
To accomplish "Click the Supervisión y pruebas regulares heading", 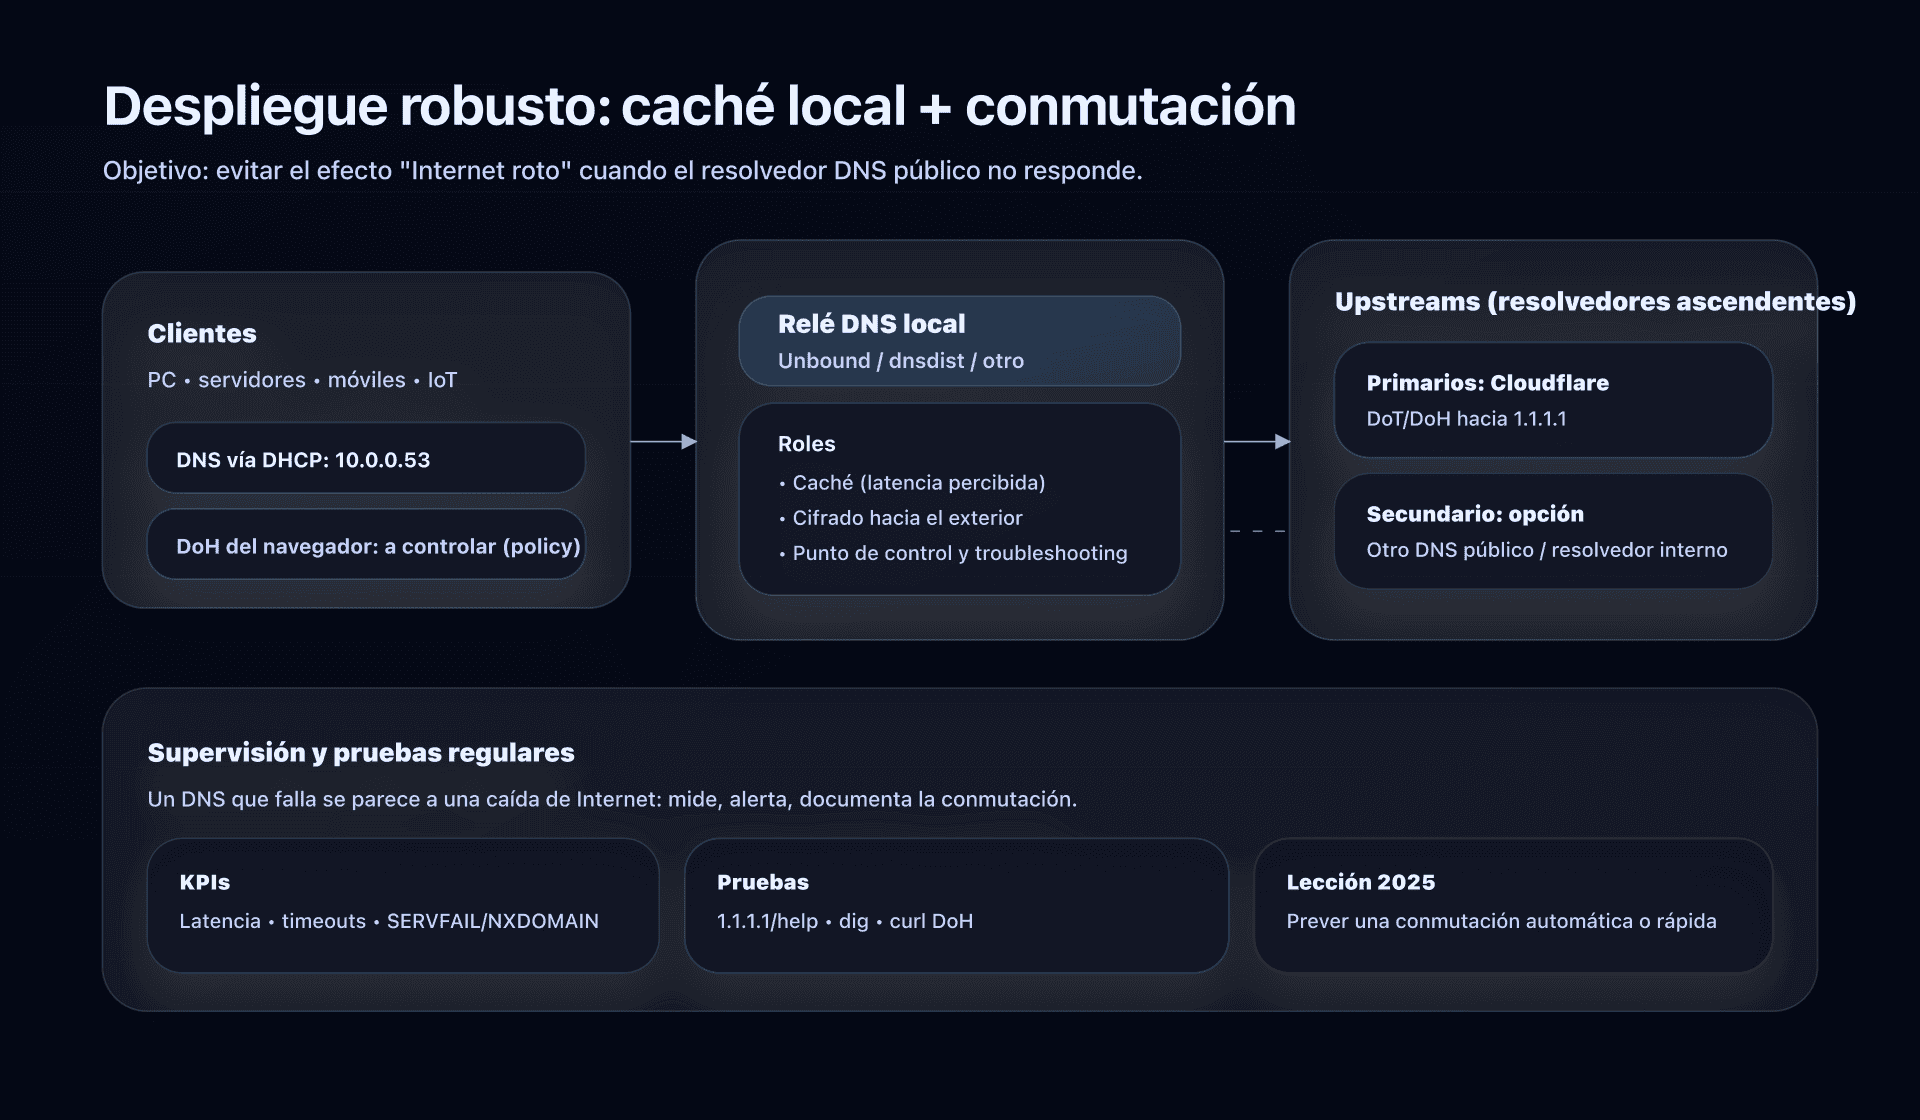I will coord(360,752).
